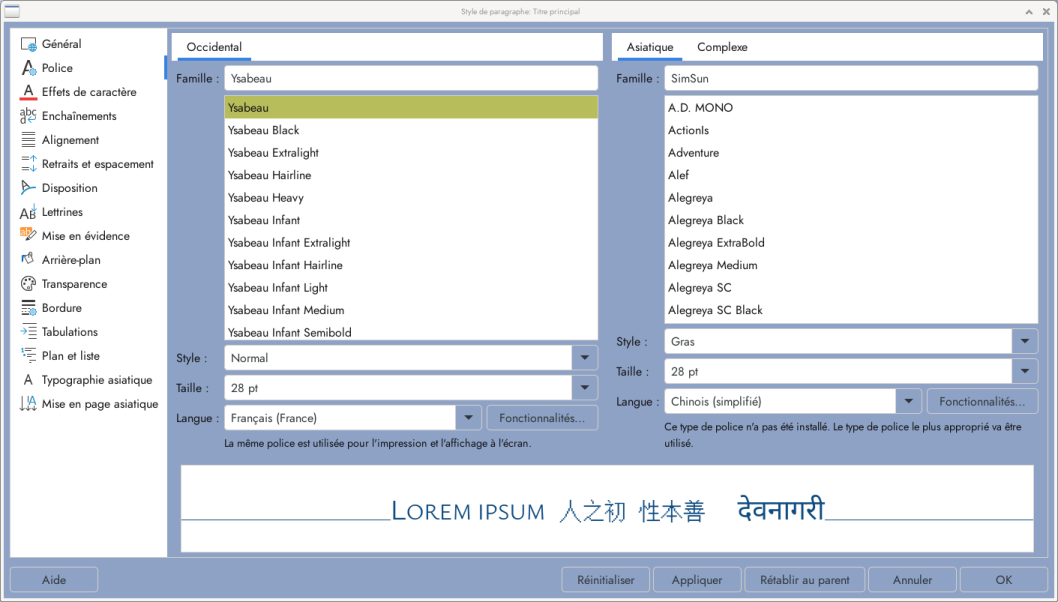Click the Bordure sidebar icon
This screenshot has height=602, width=1058.
(x=28, y=308)
